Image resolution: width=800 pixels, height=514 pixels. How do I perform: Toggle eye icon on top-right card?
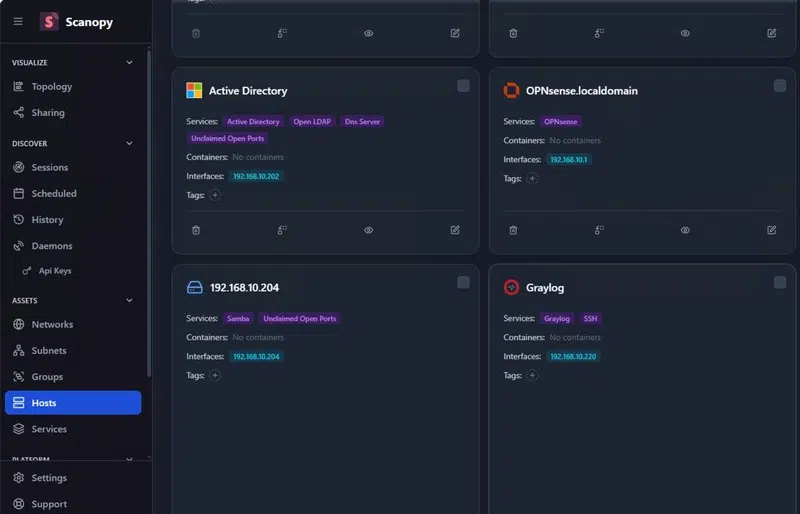click(x=685, y=33)
